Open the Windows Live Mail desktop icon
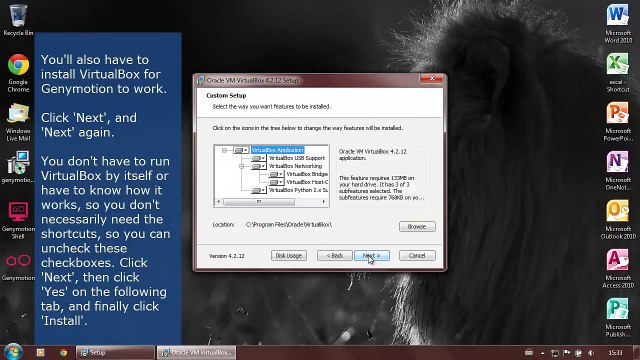The height and width of the screenshot is (360, 640). coord(18,122)
